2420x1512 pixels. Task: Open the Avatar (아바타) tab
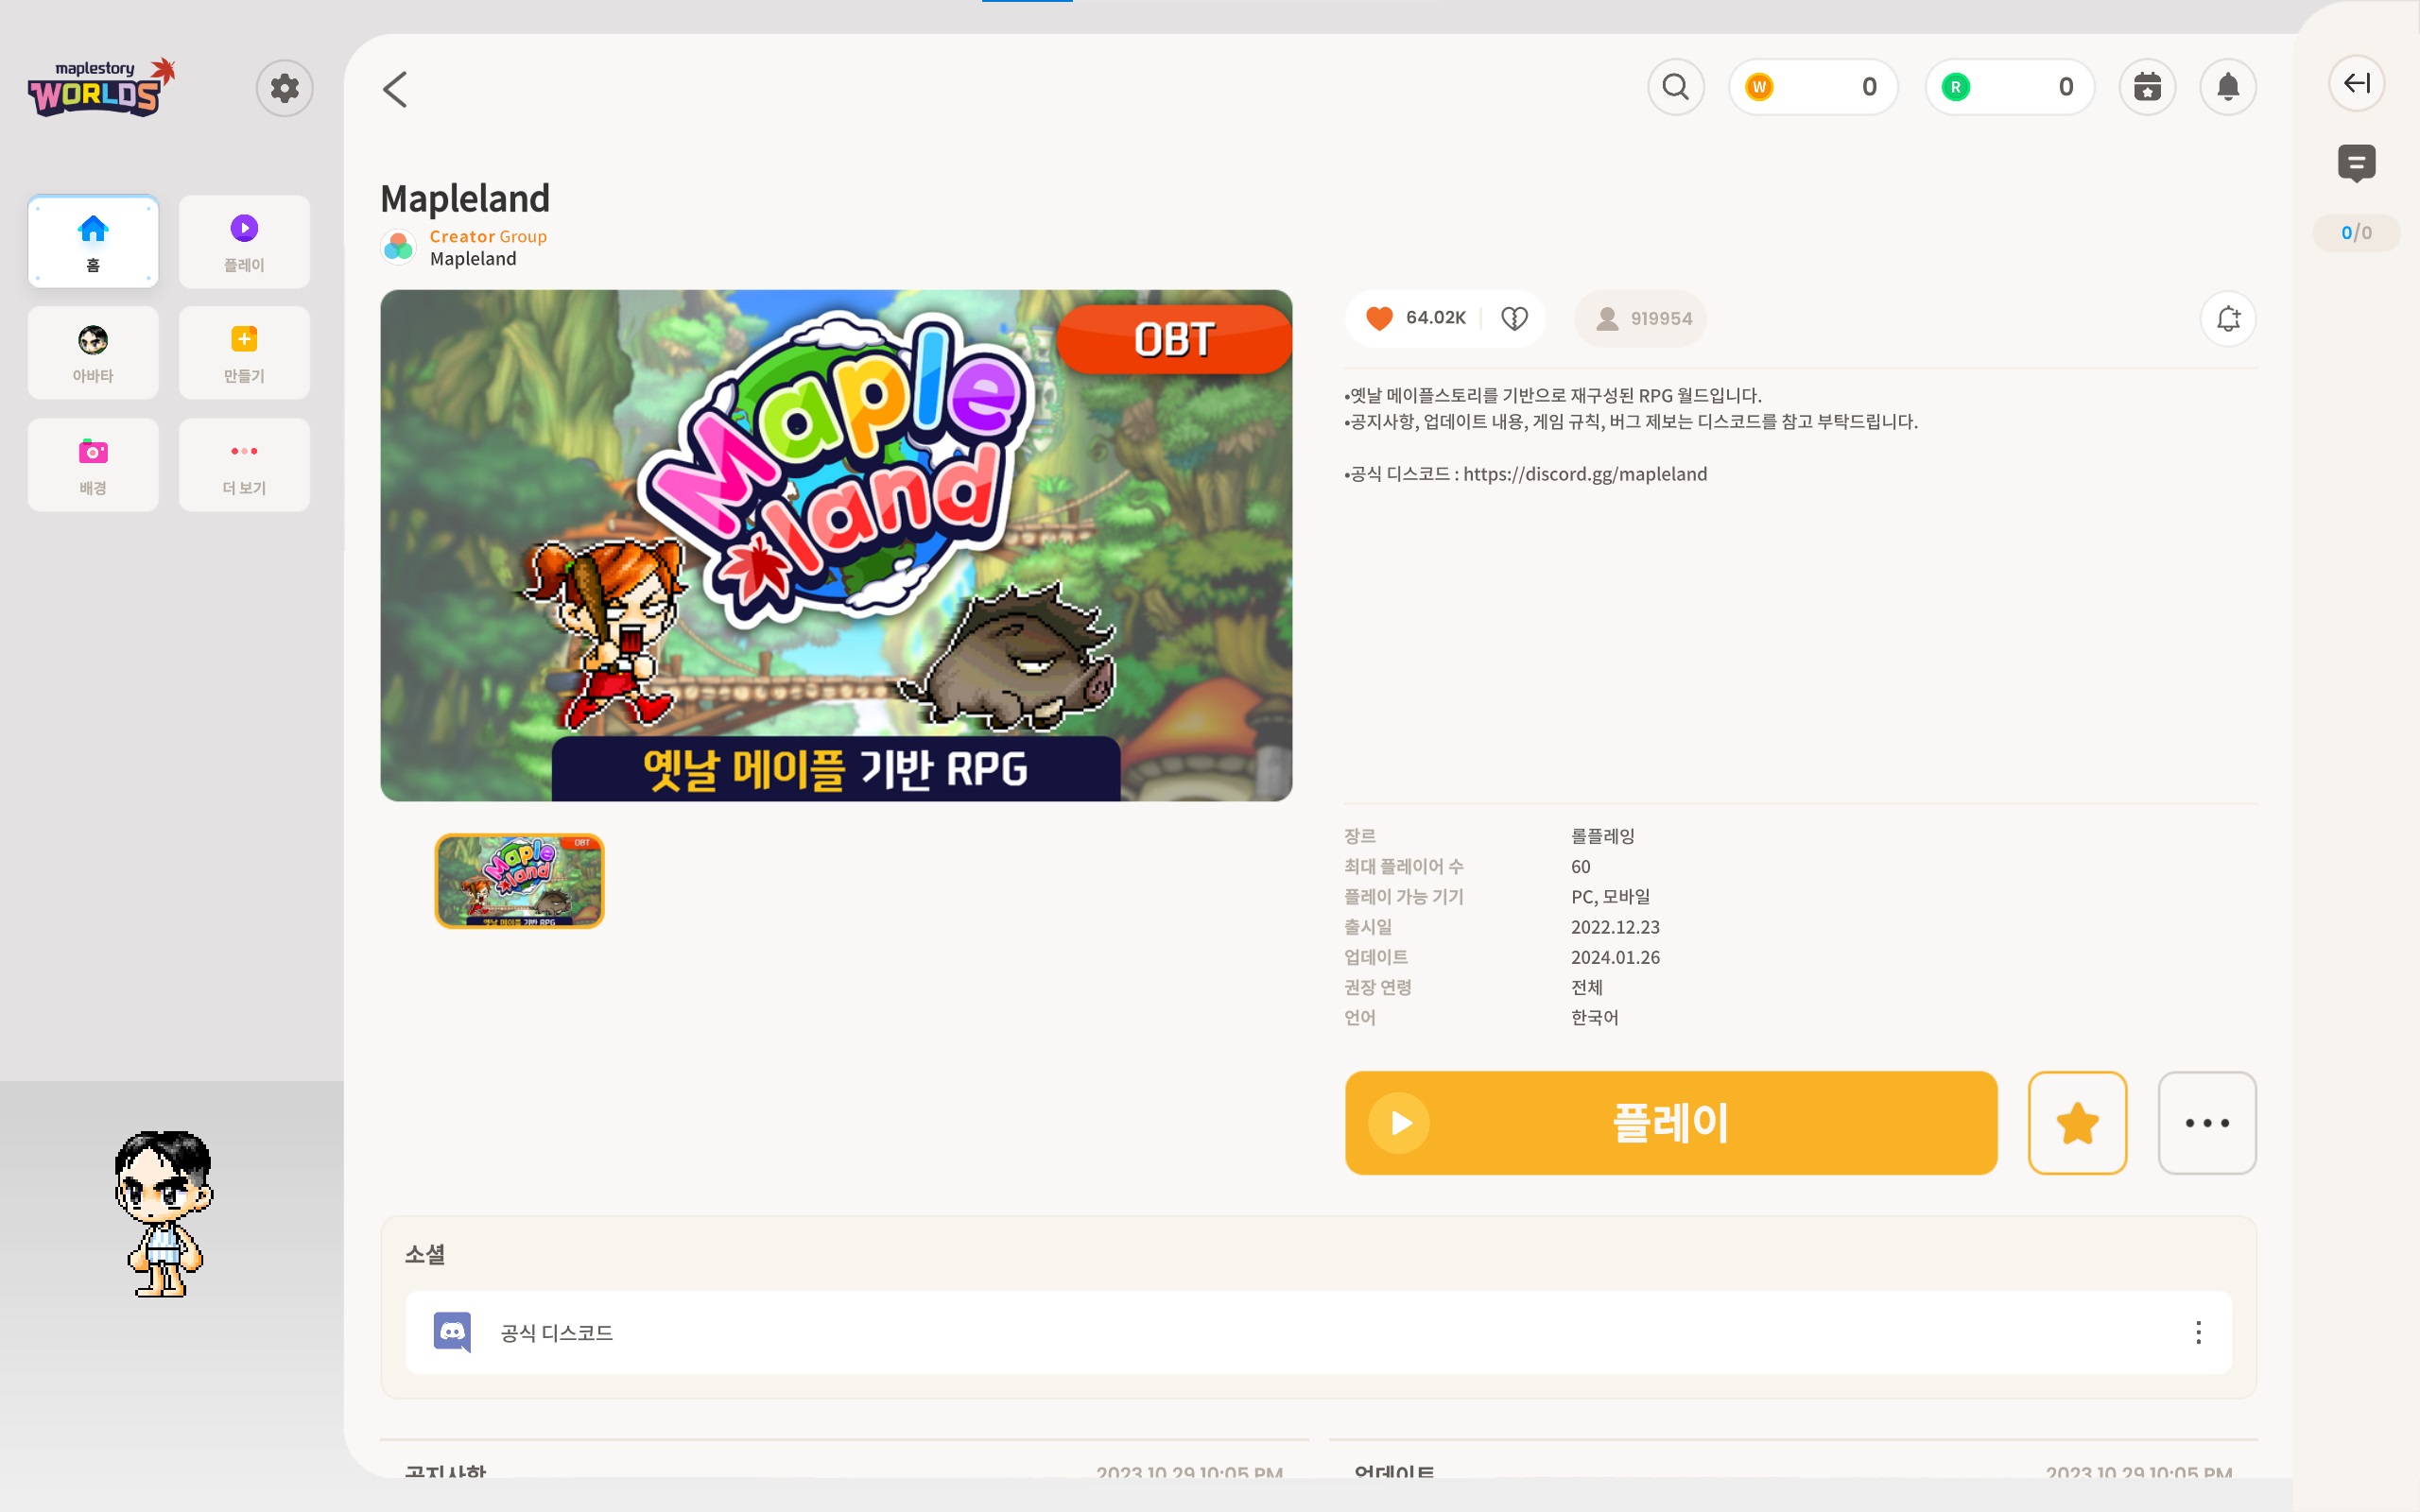click(x=93, y=353)
